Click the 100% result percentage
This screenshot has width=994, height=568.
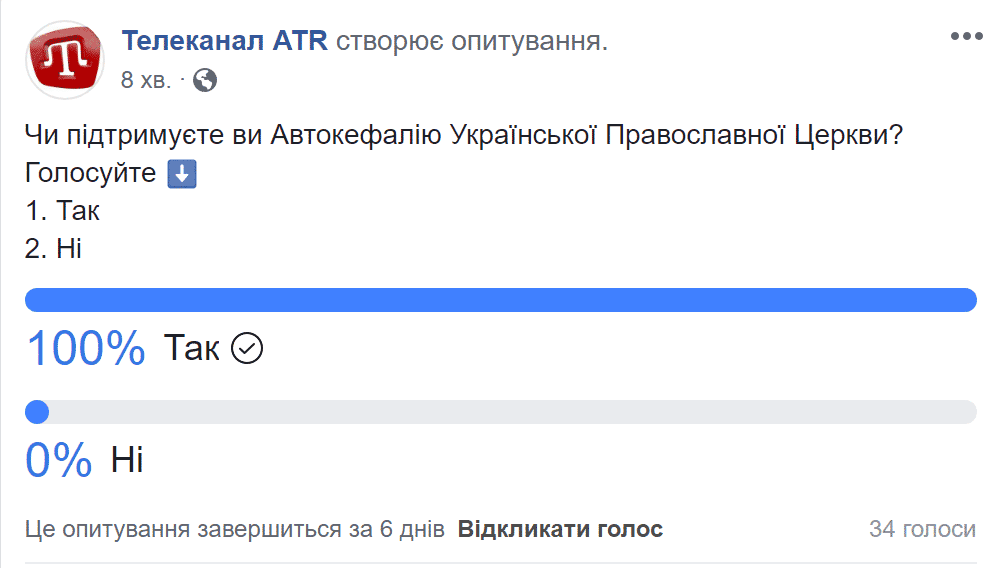[86, 348]
